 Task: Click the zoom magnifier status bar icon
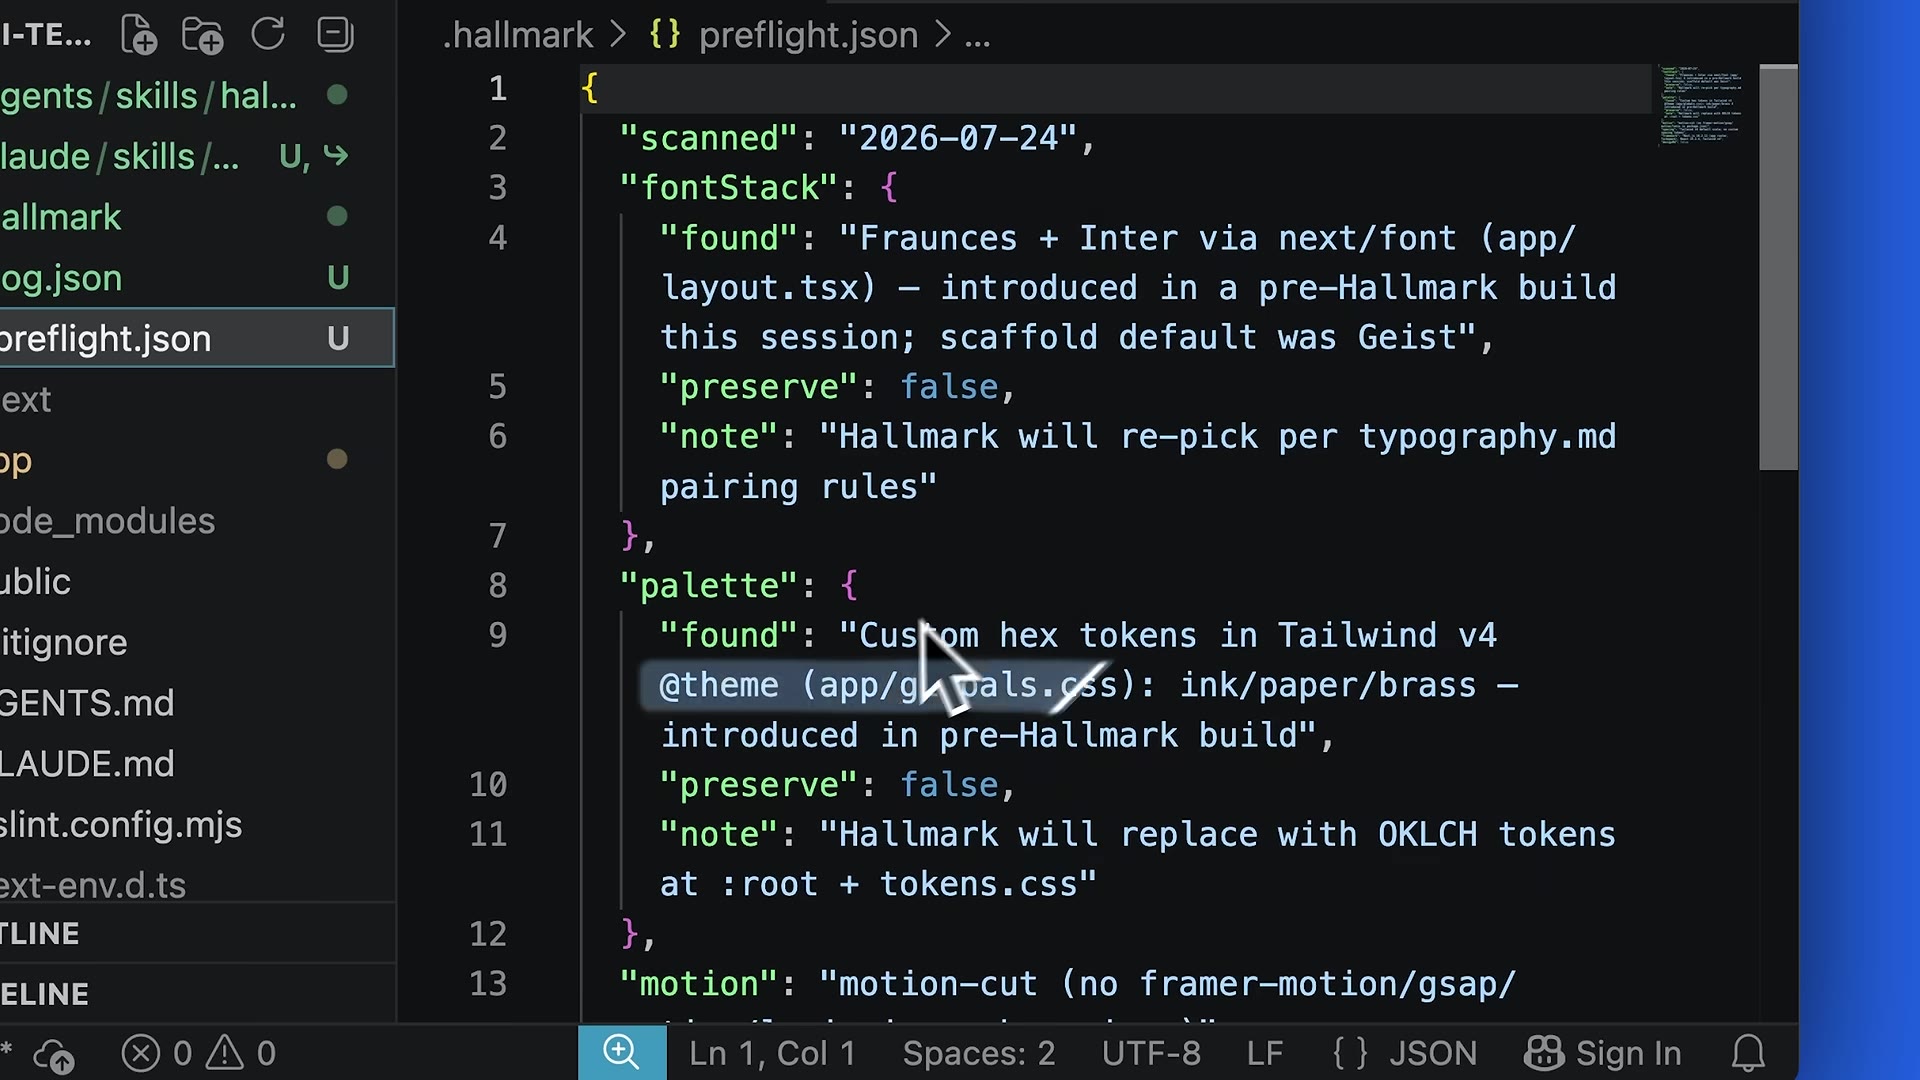pos(621,1052)
